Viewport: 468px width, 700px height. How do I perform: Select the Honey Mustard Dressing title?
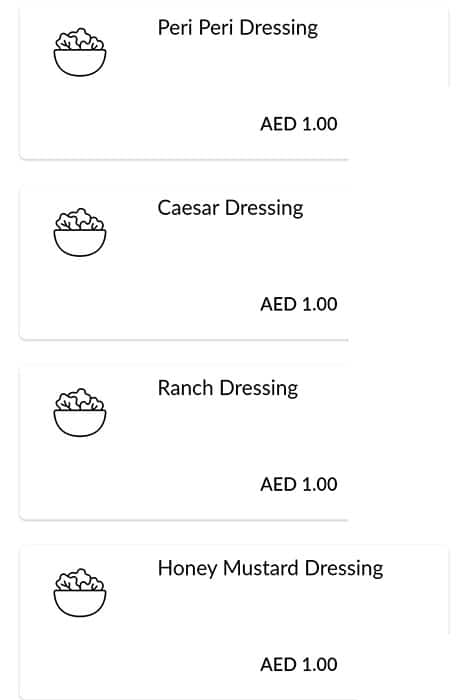click(x=270, y=568)
